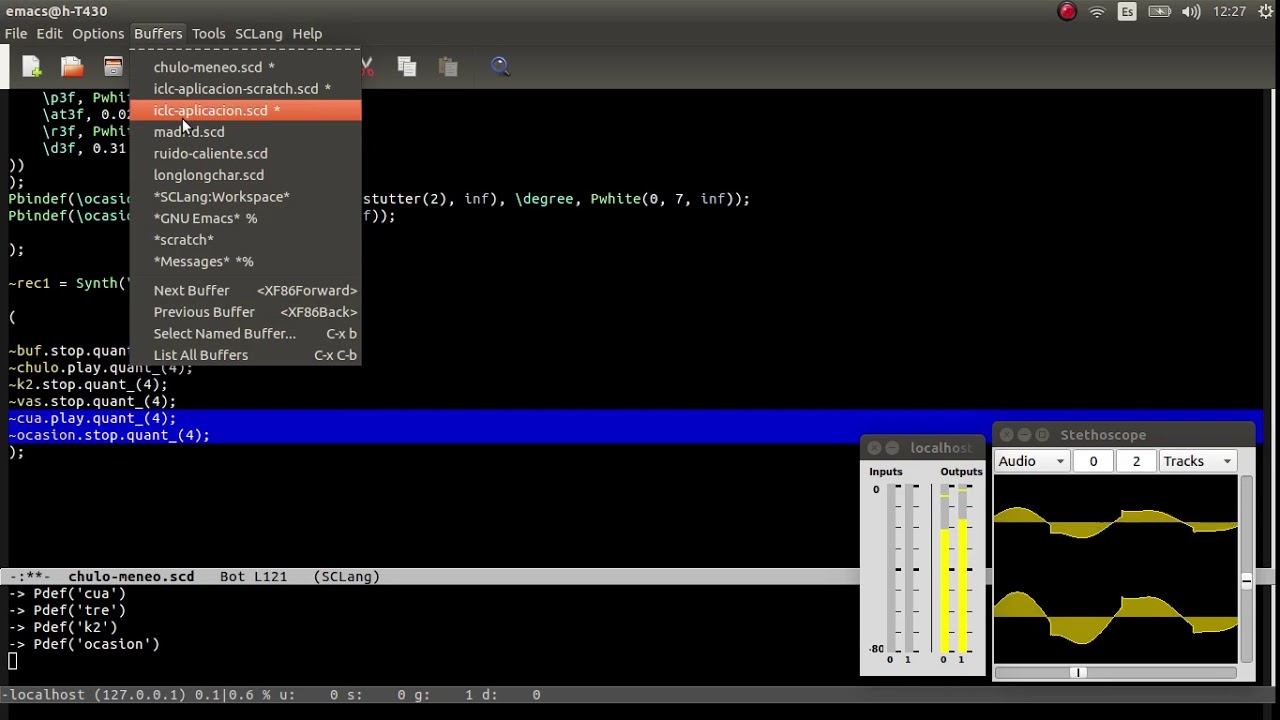The image size is (1280, 720).
Task: Choose Previous Buffer menu entry
Action: [x=245, y=312]
